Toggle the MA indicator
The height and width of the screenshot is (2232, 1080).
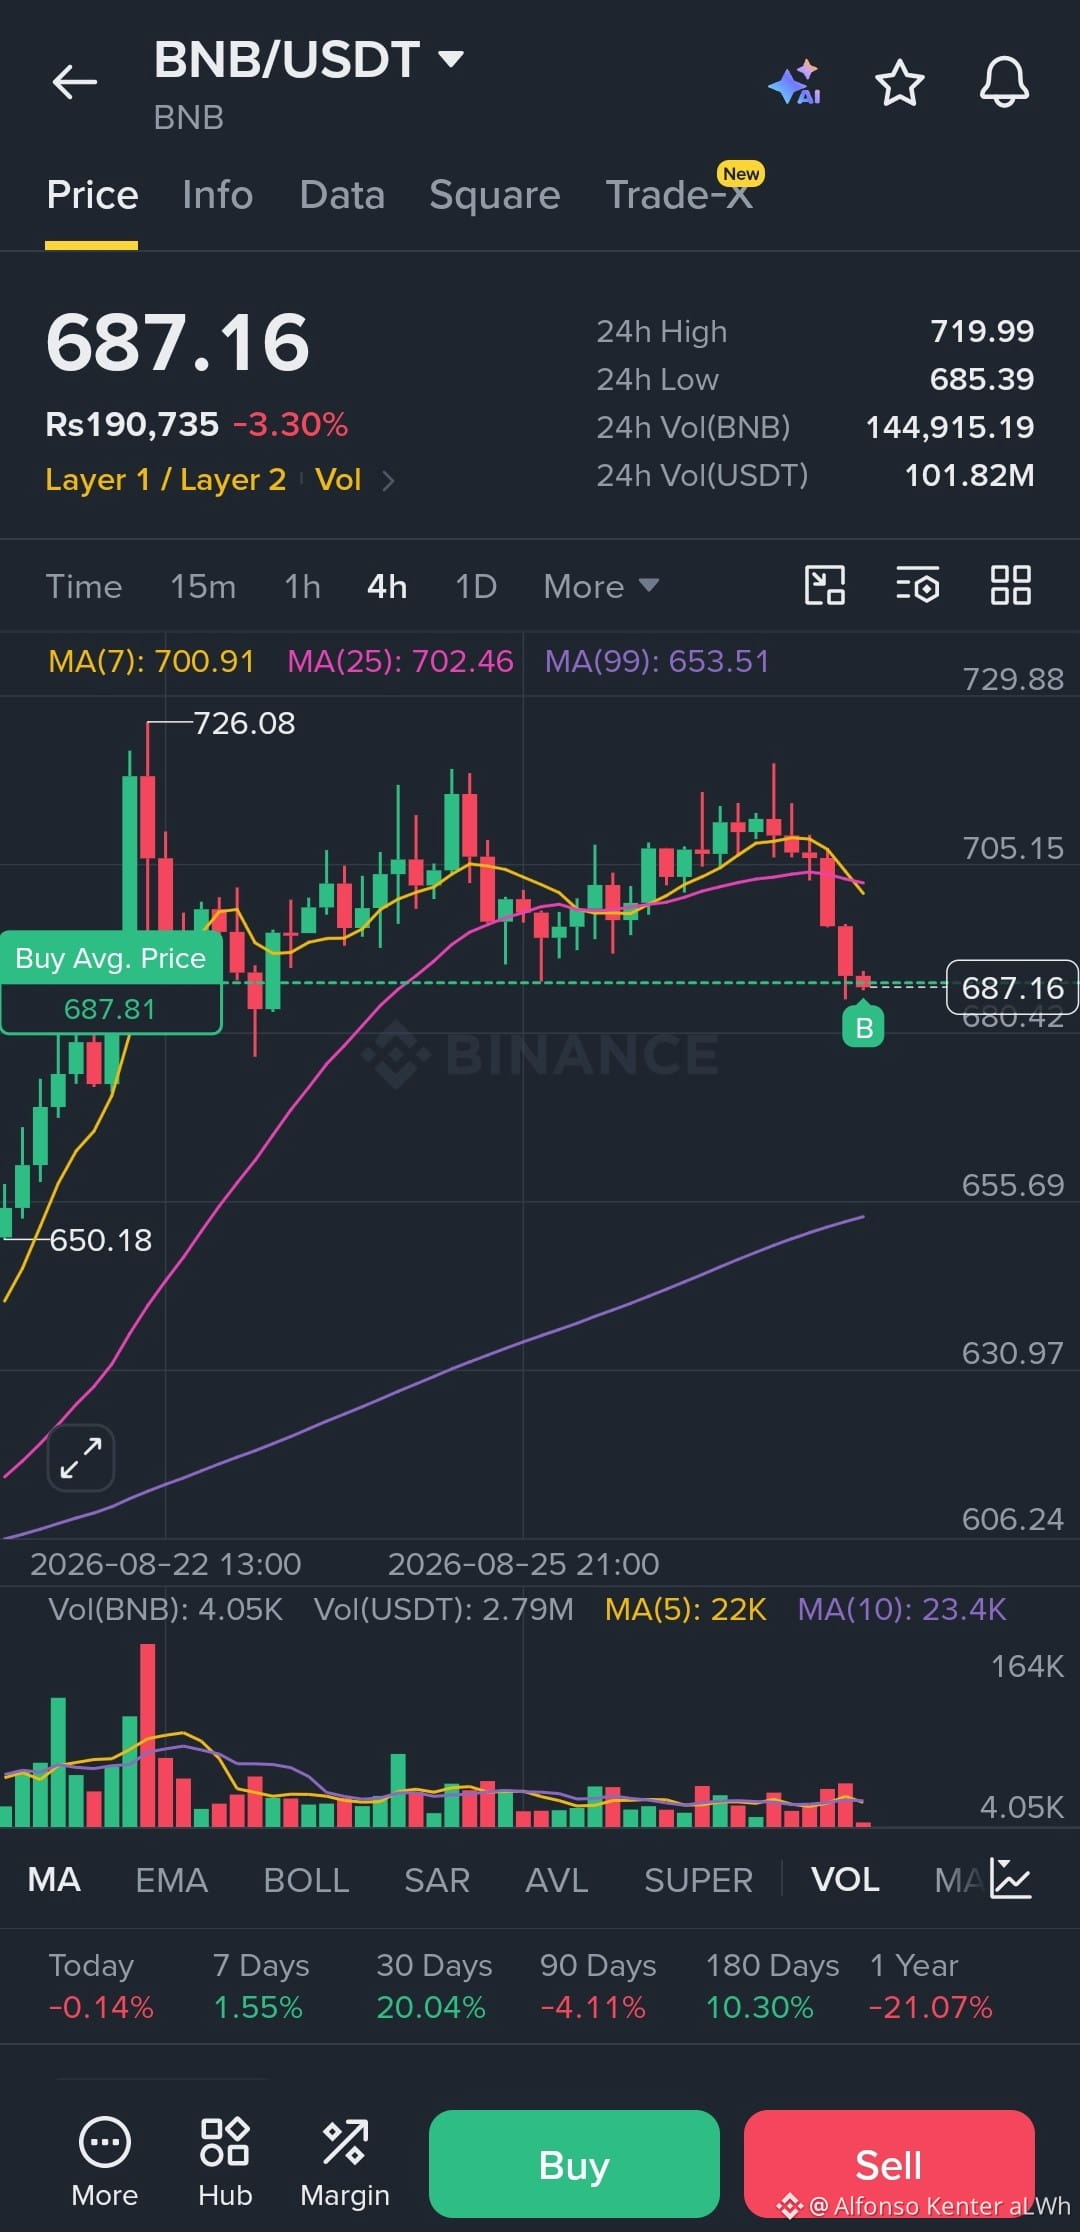point(54,1880)
